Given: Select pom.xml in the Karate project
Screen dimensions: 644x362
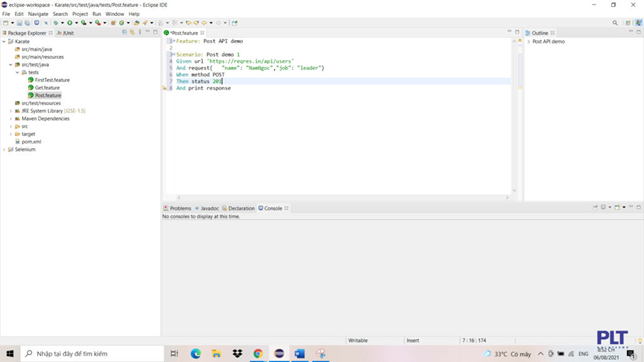Looking at the screenshot, I should (31, 142).
